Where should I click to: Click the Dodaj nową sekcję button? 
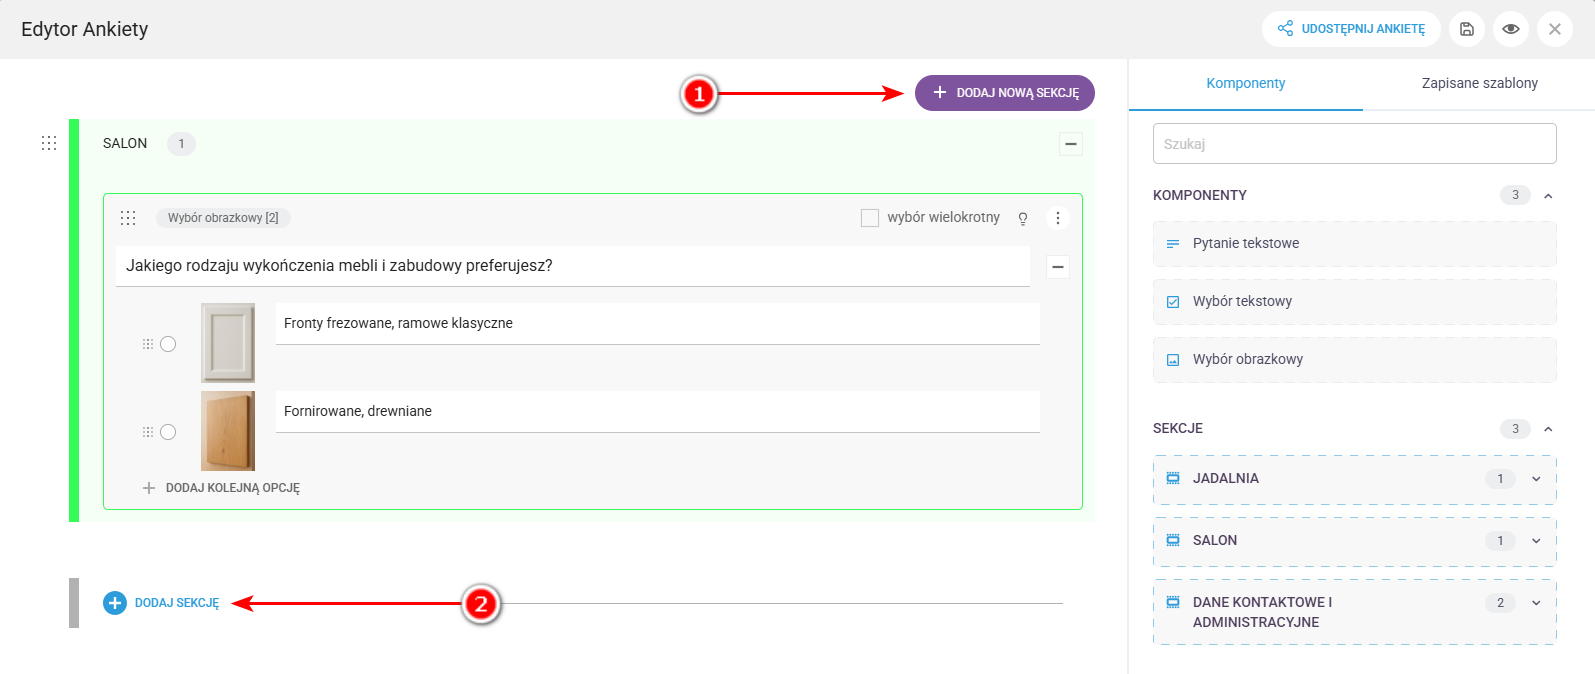[x=1004, y=93]
